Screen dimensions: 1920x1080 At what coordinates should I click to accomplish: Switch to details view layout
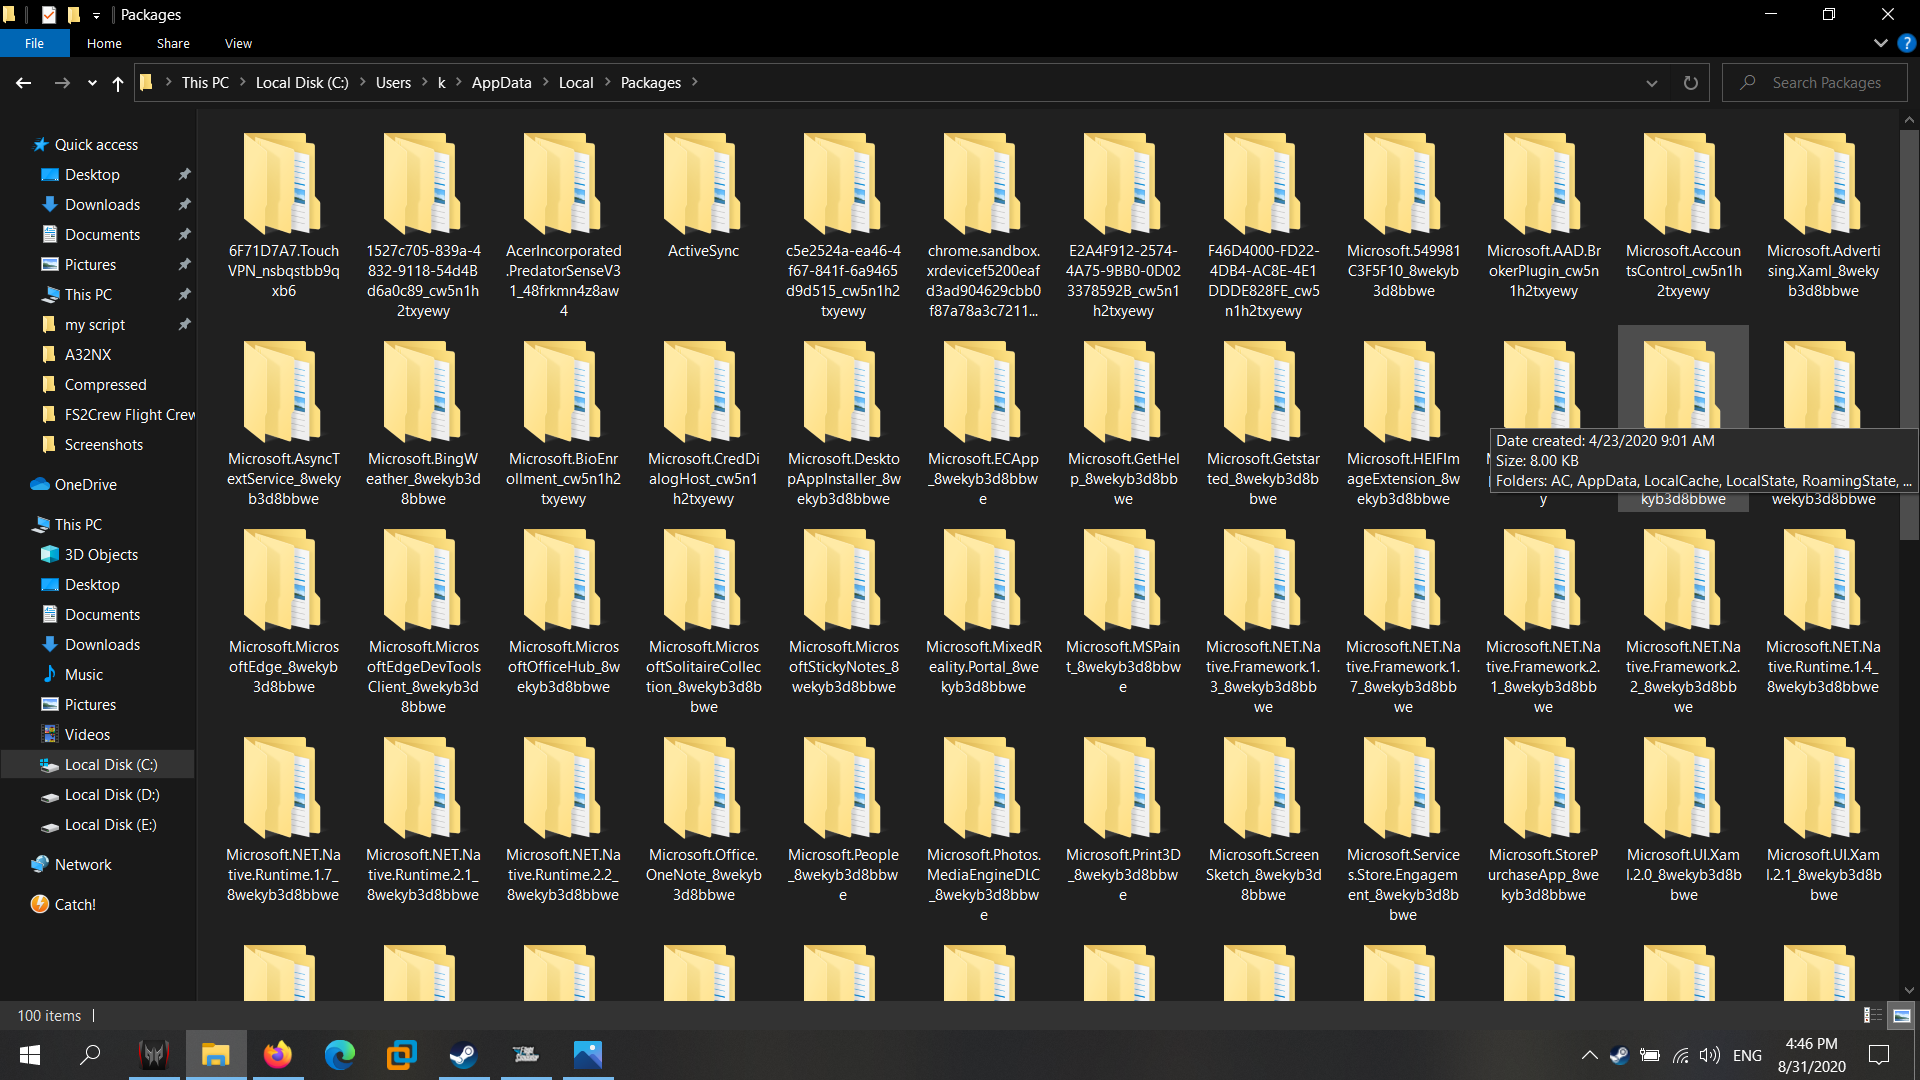coord(1872,1015)
